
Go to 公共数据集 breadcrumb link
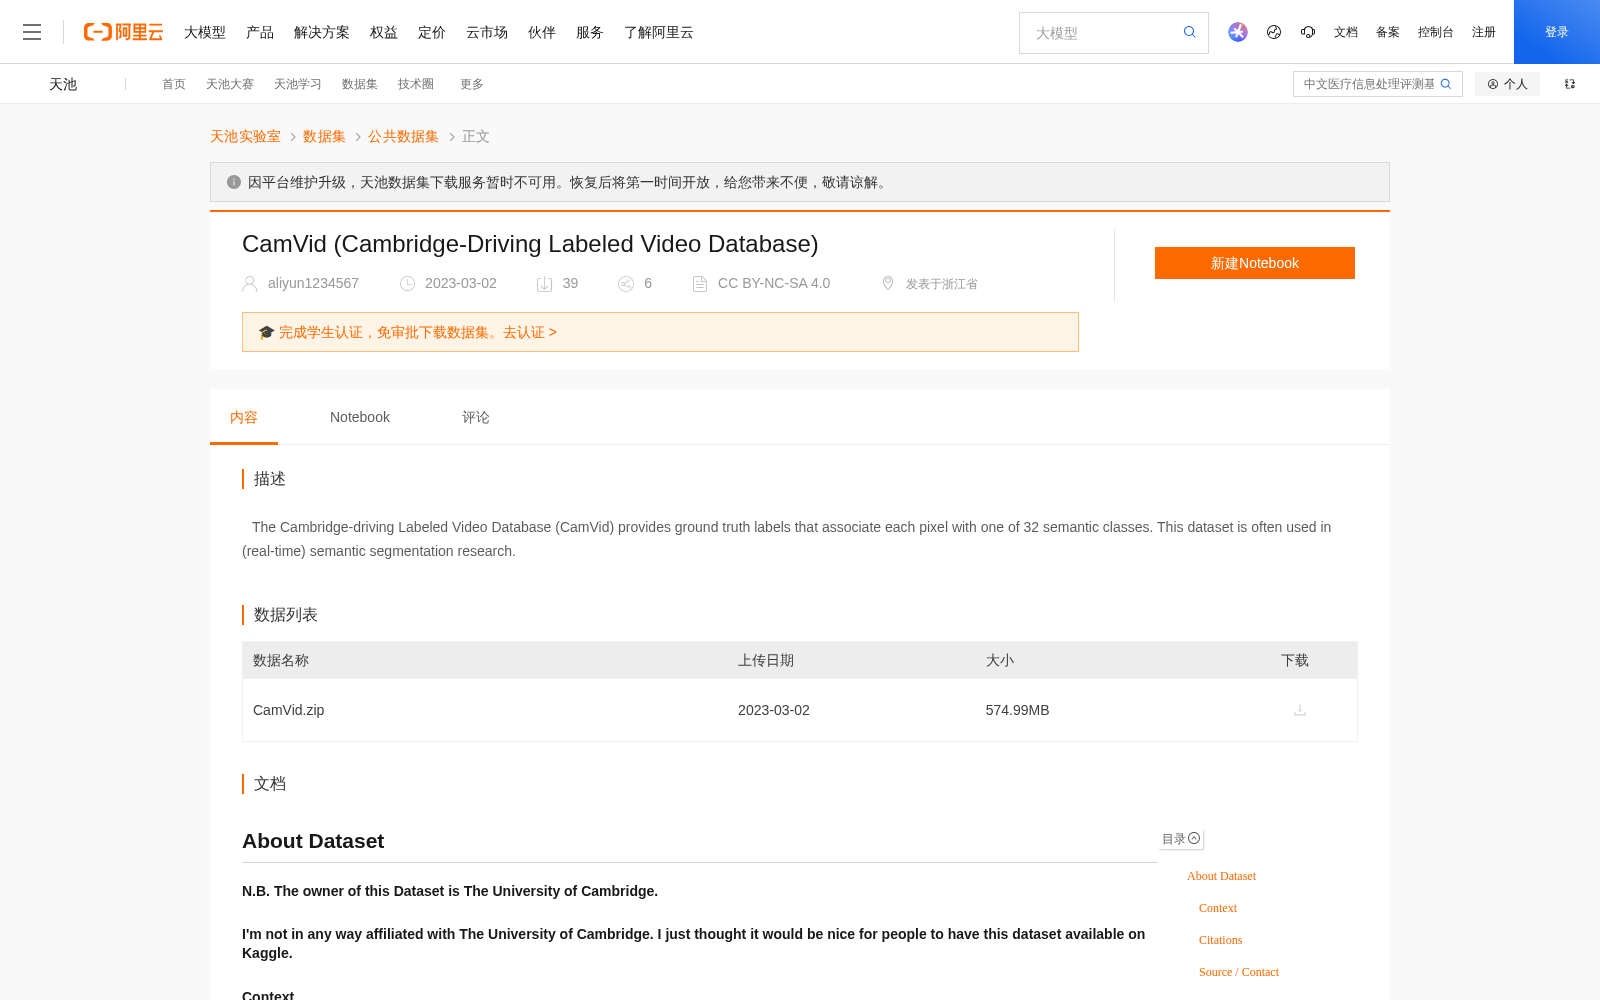[403, 136]
